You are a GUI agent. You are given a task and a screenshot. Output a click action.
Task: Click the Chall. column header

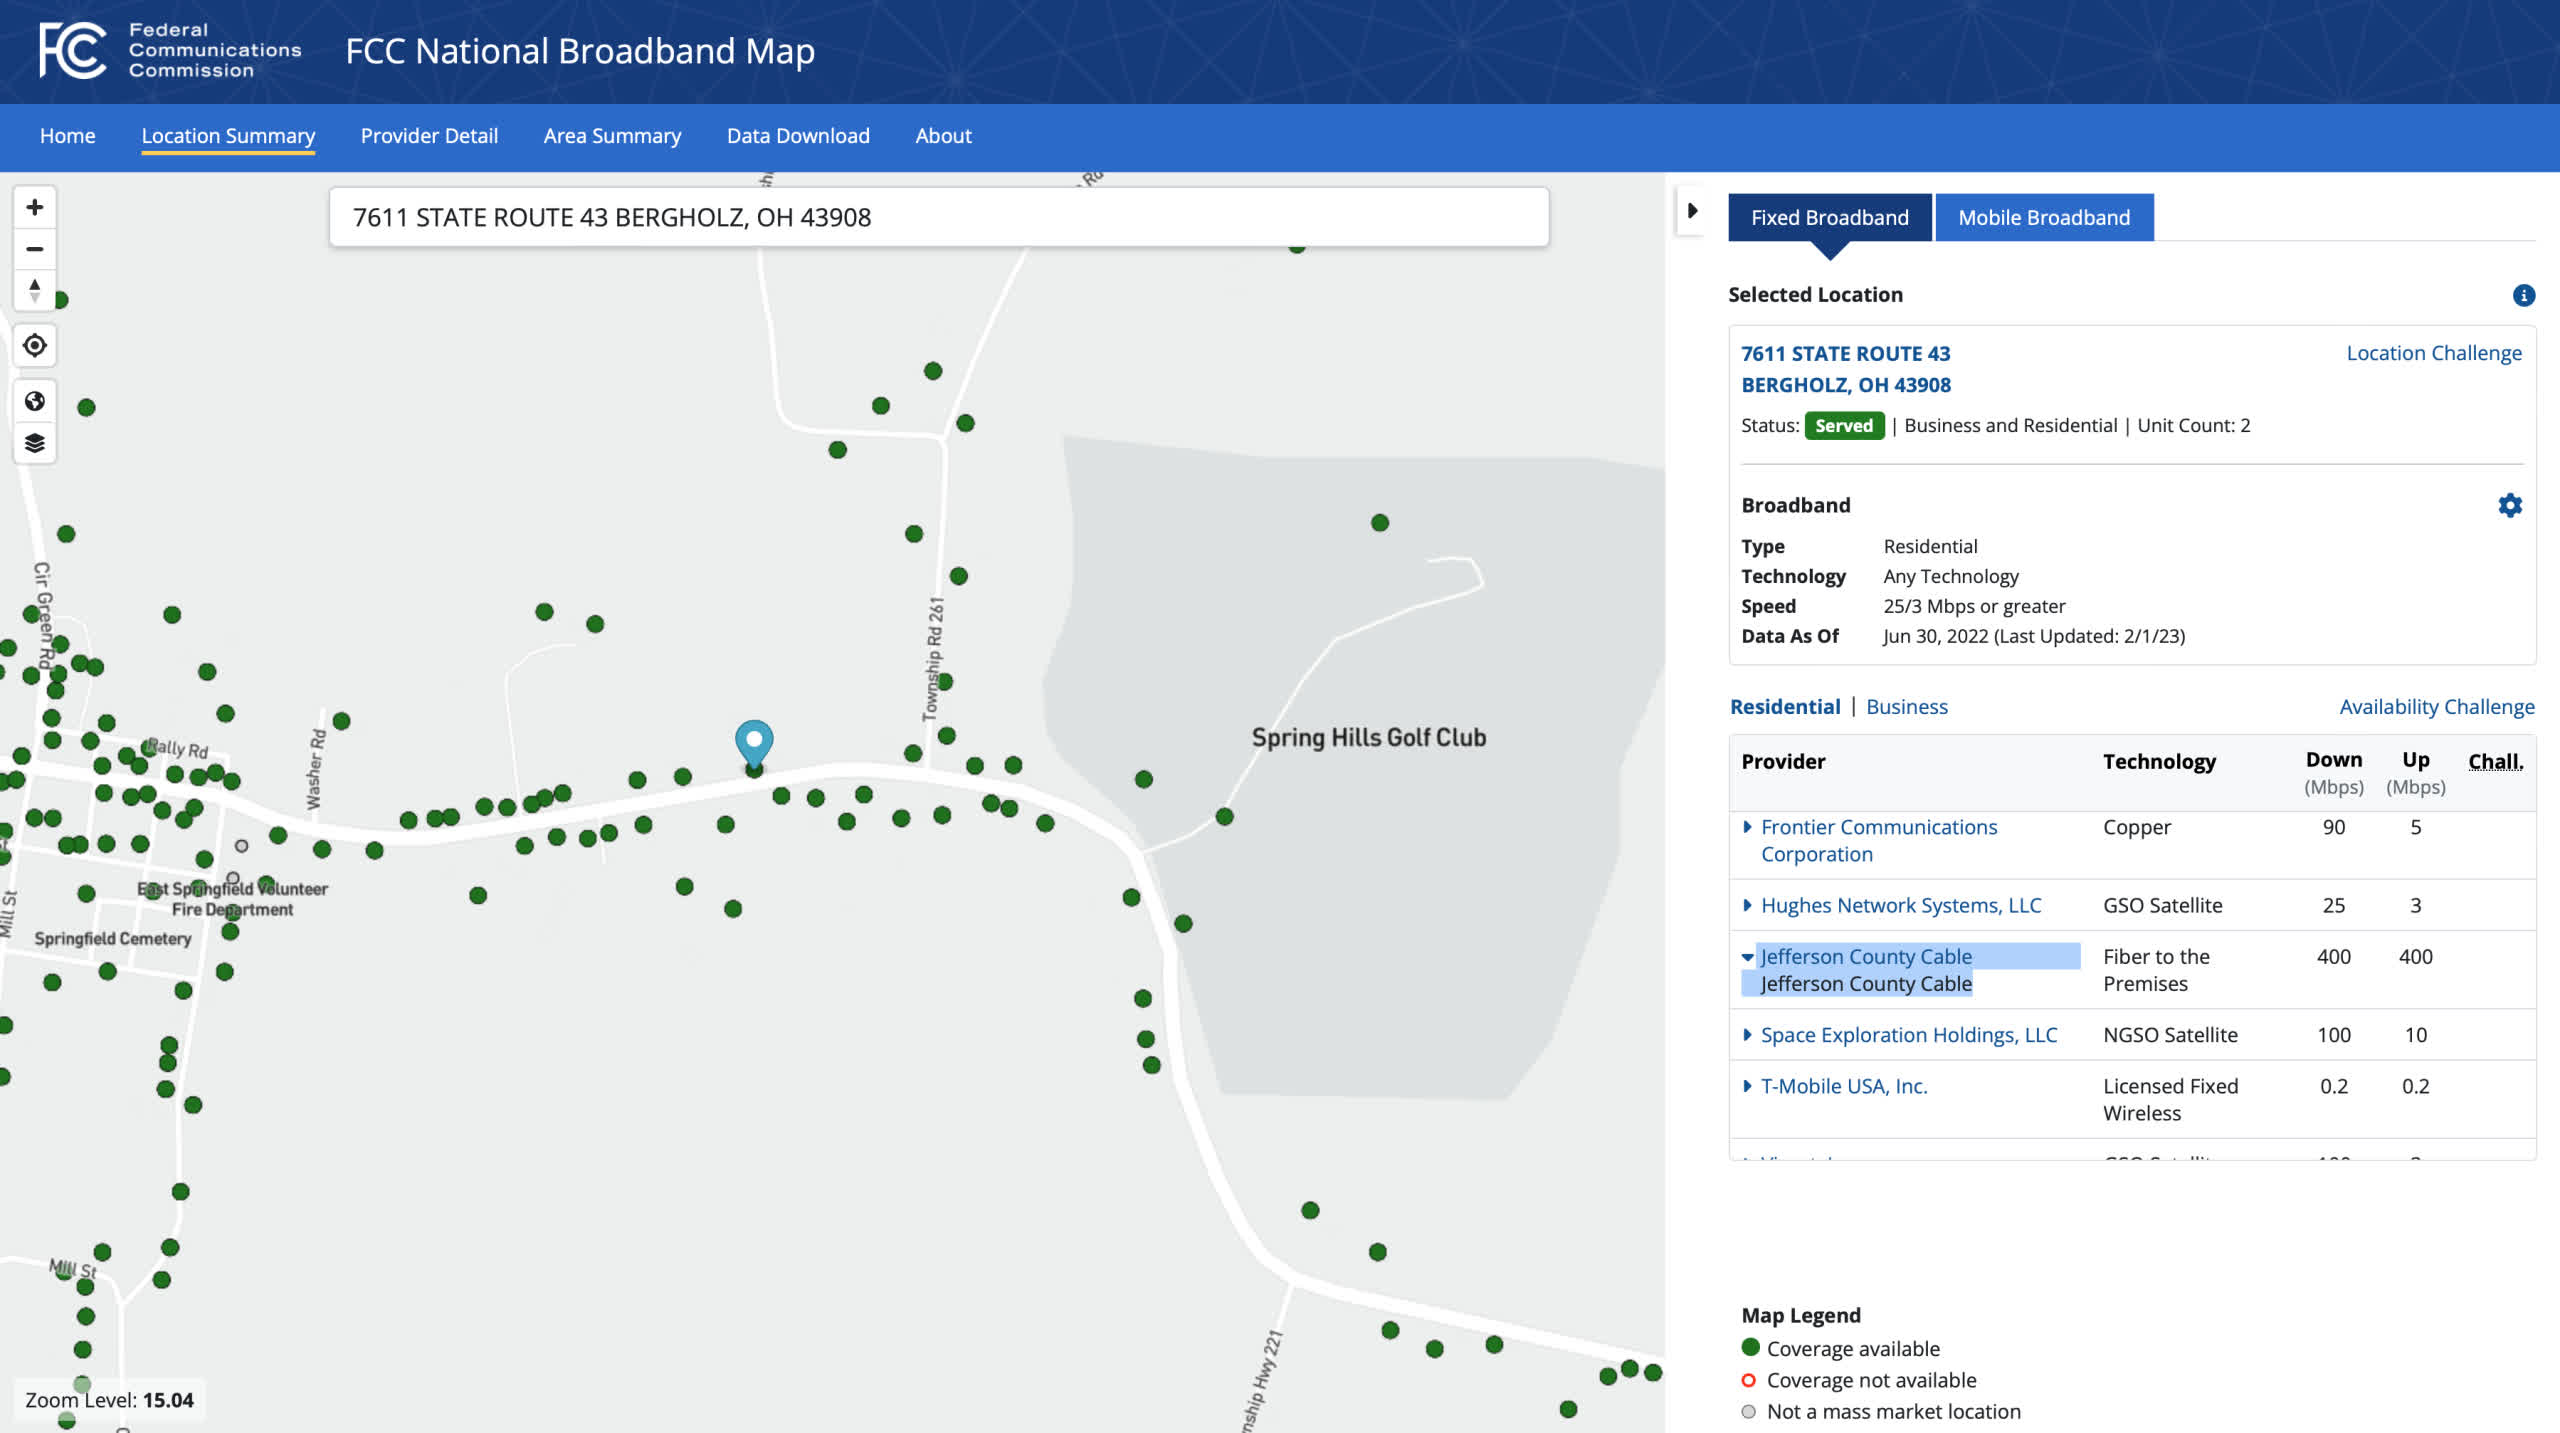click(x=2496, y=762)
